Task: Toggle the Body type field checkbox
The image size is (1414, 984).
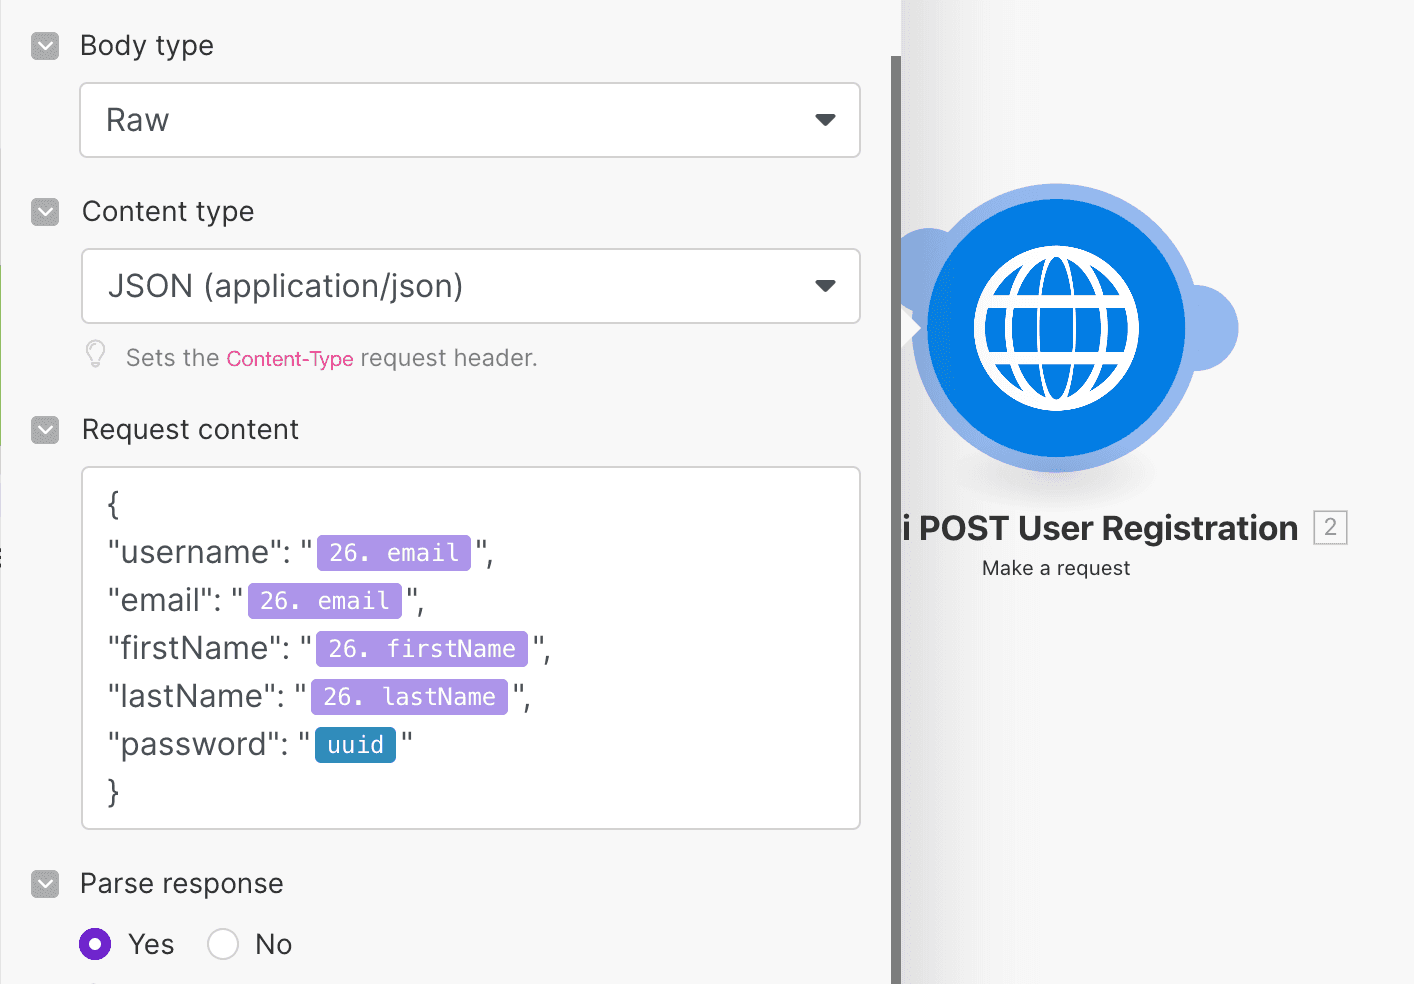Action: (45, 46)
